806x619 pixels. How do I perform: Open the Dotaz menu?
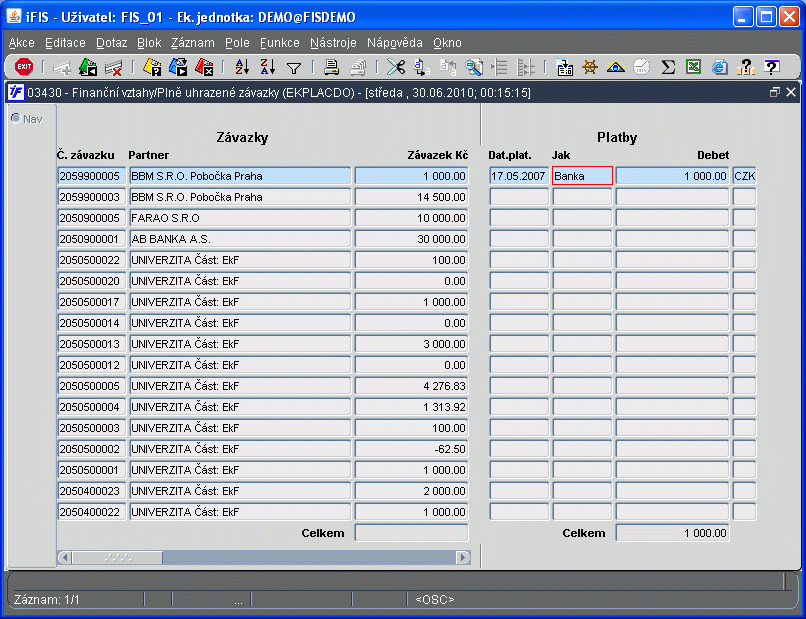[x=112, y=43]
